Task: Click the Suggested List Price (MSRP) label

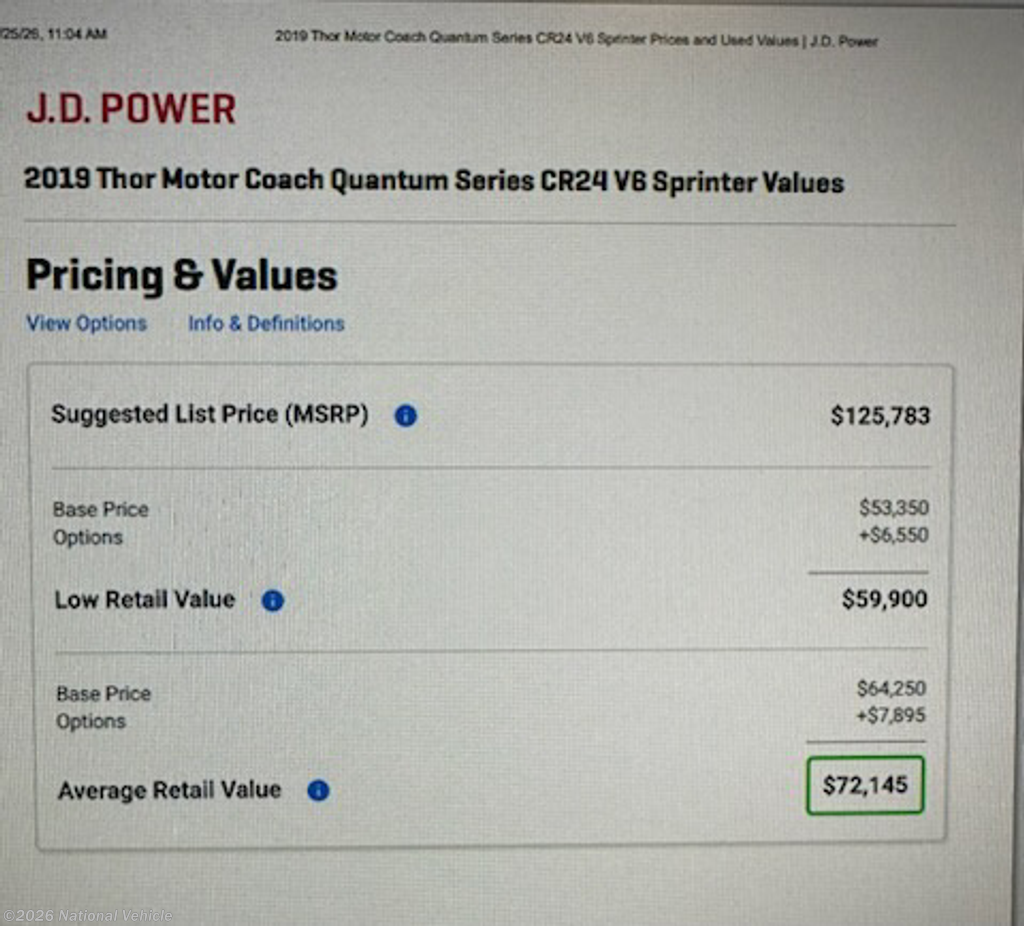Action: click(209, 415)
